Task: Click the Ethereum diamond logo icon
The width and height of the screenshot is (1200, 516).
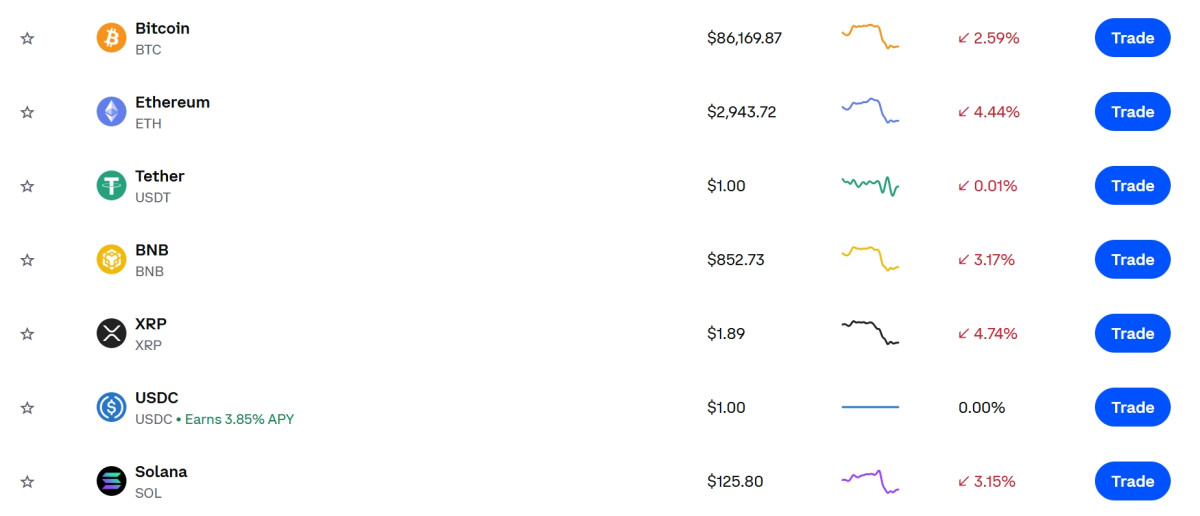Action: point(111,112)
